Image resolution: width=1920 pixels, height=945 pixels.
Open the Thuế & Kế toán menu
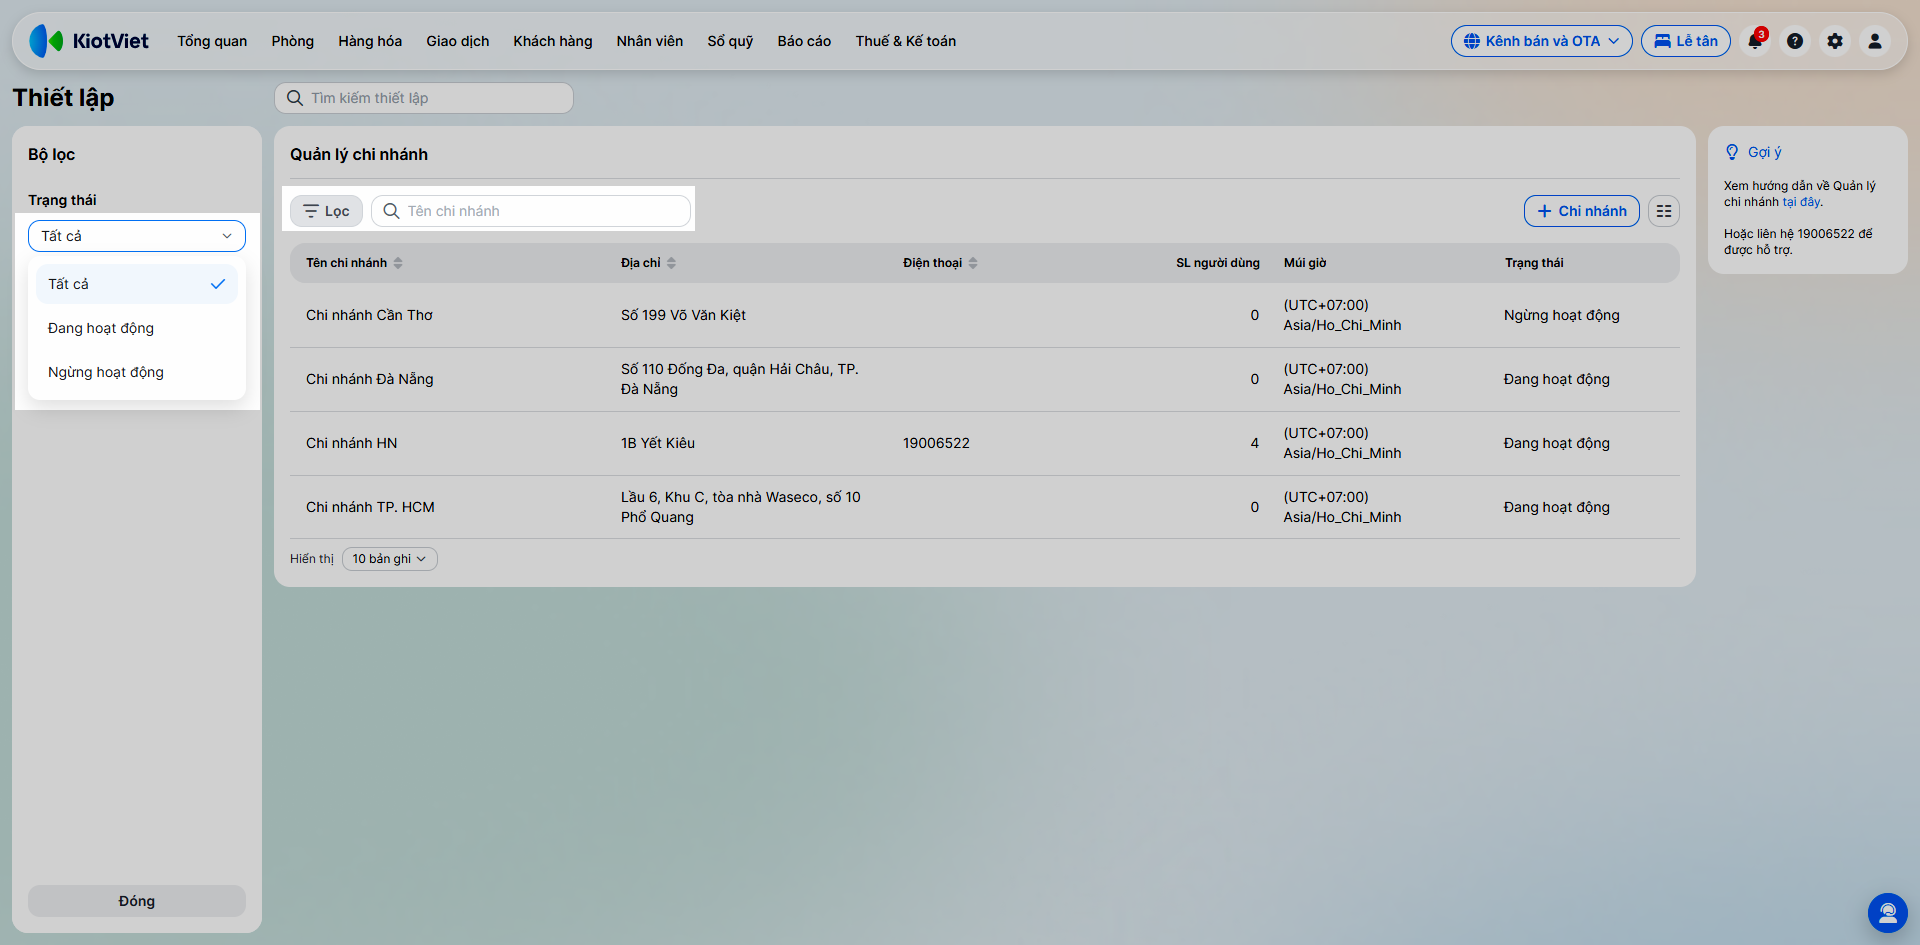coord(906,41)
